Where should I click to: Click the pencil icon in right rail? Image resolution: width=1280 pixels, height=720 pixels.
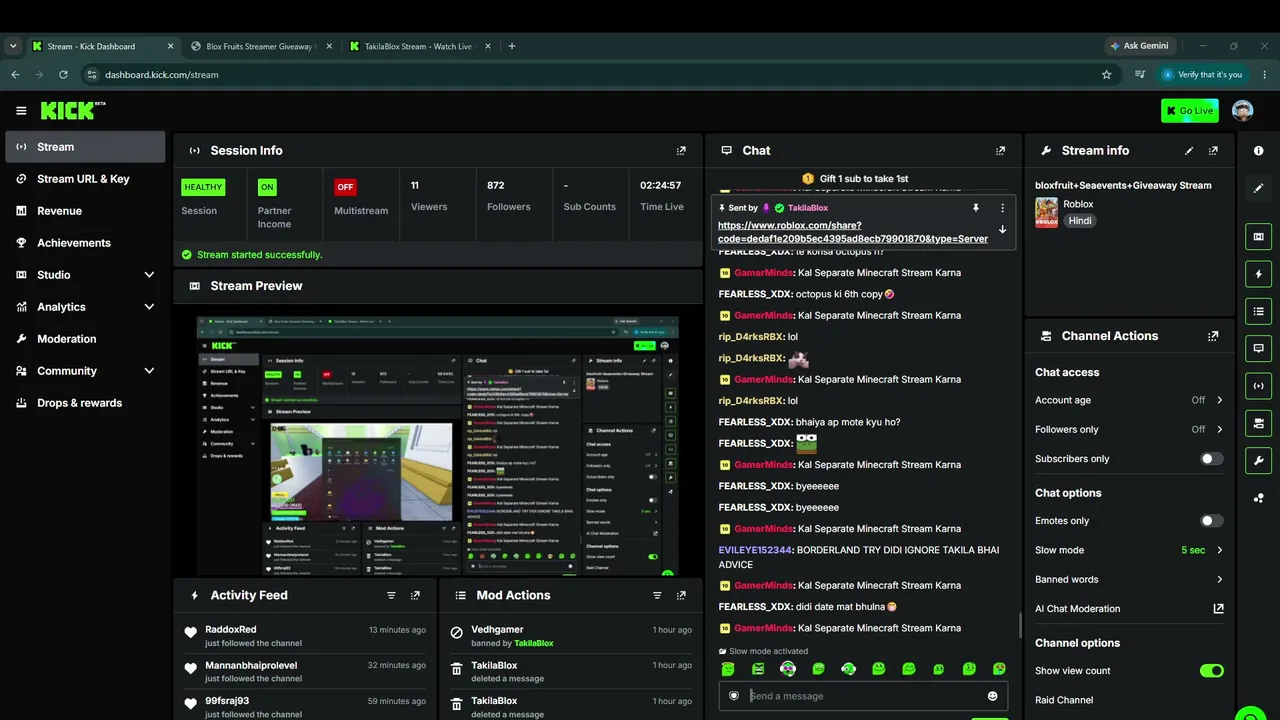[1258, 188]
